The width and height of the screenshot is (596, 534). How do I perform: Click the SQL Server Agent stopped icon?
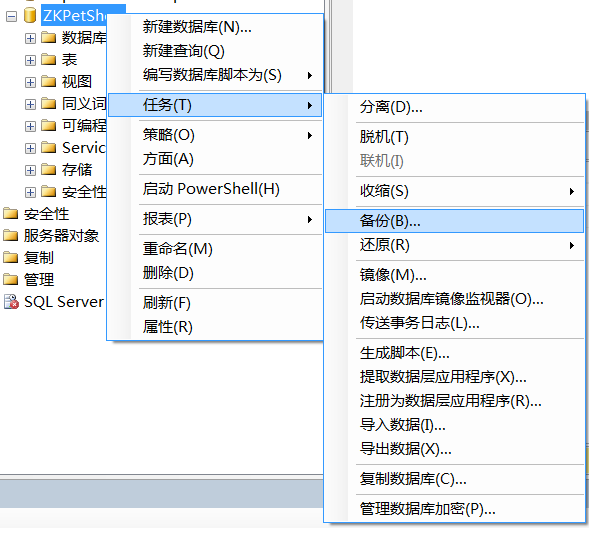tap(11, 302)
